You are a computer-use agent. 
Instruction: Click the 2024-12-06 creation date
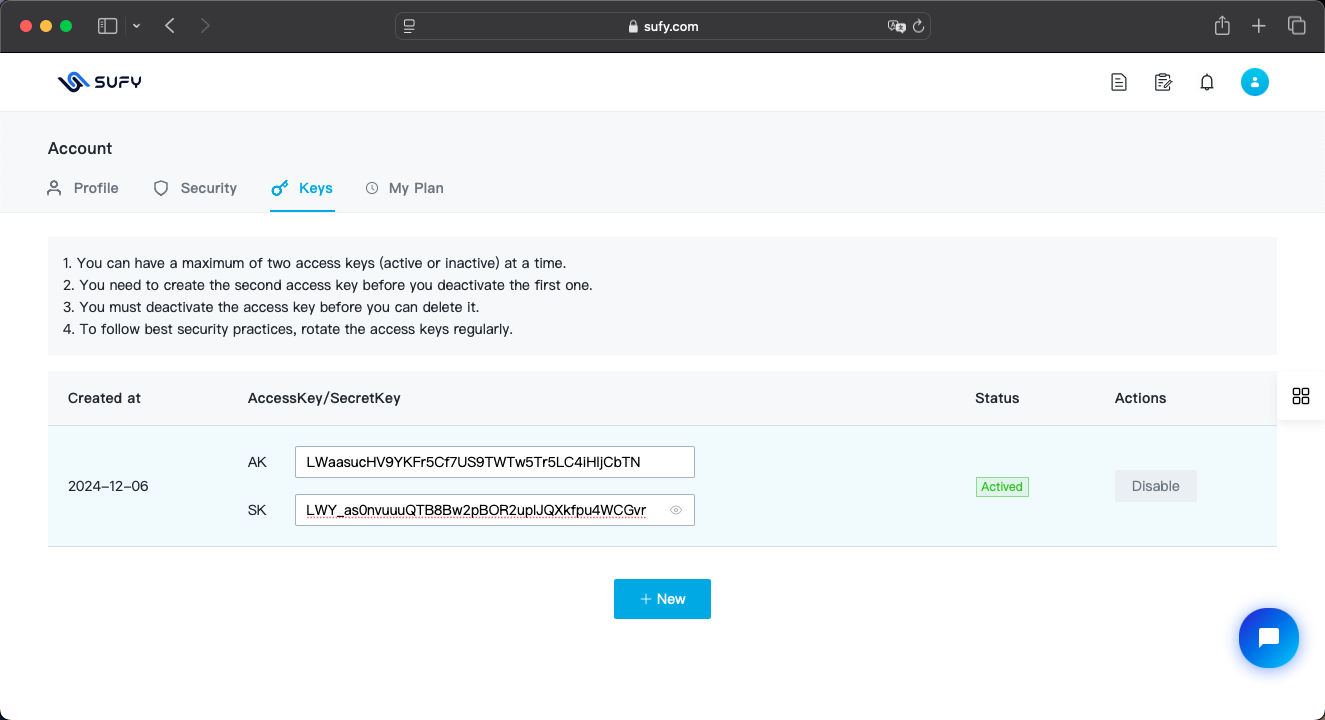[108, 486]
